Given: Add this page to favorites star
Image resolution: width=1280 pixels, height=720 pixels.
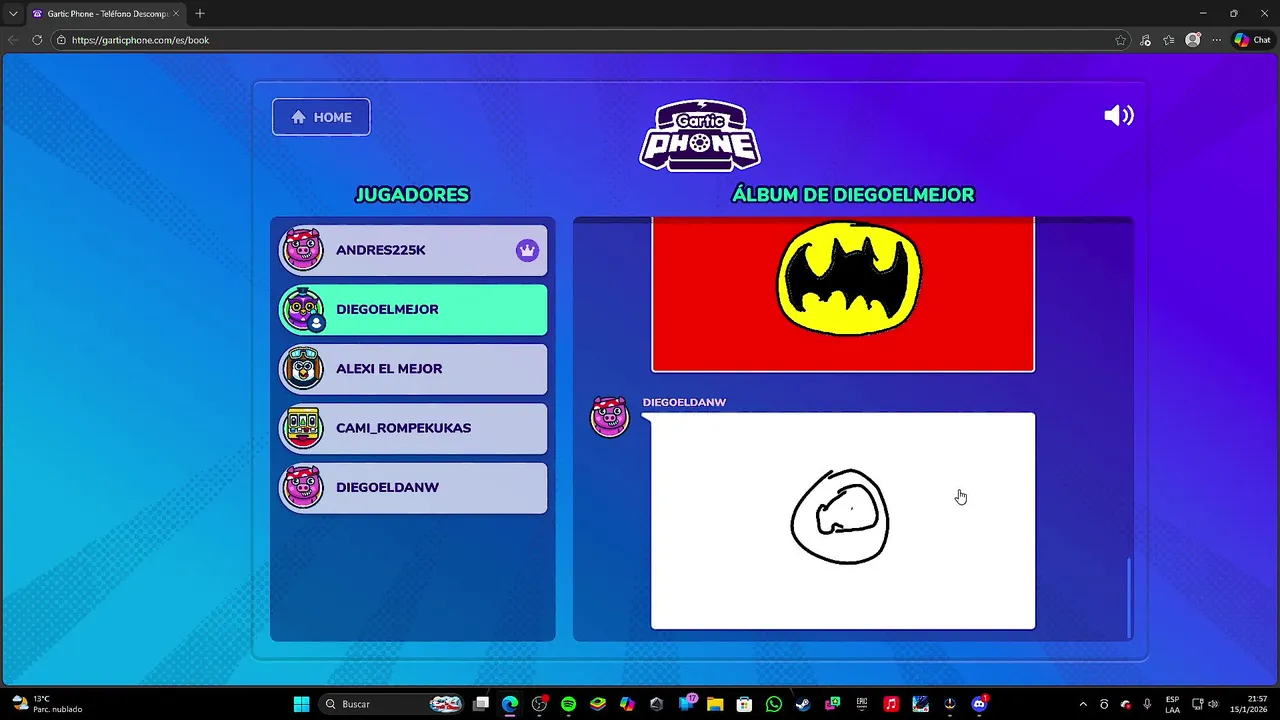Looking at the screenshot, I should 1120,40.
